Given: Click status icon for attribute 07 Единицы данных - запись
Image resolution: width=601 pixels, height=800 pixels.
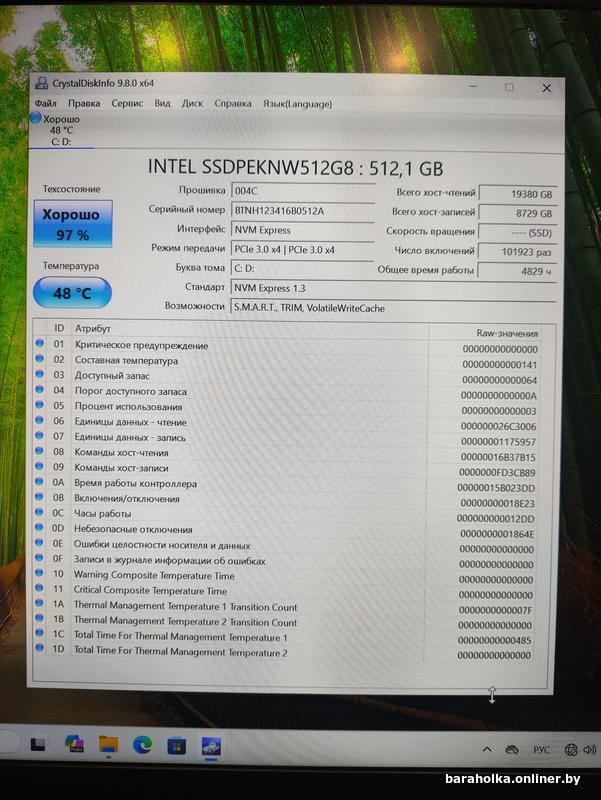Looking at the screenshot, I should [40, 436].
